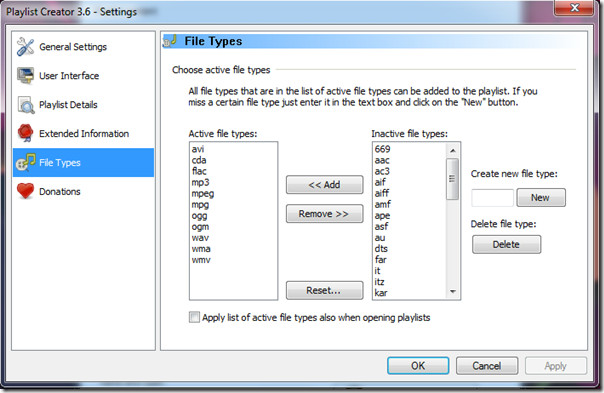Select mp3 in active file types
Image resolution: width=604 pixels, height=393 pixels.
tap(233, 182)
